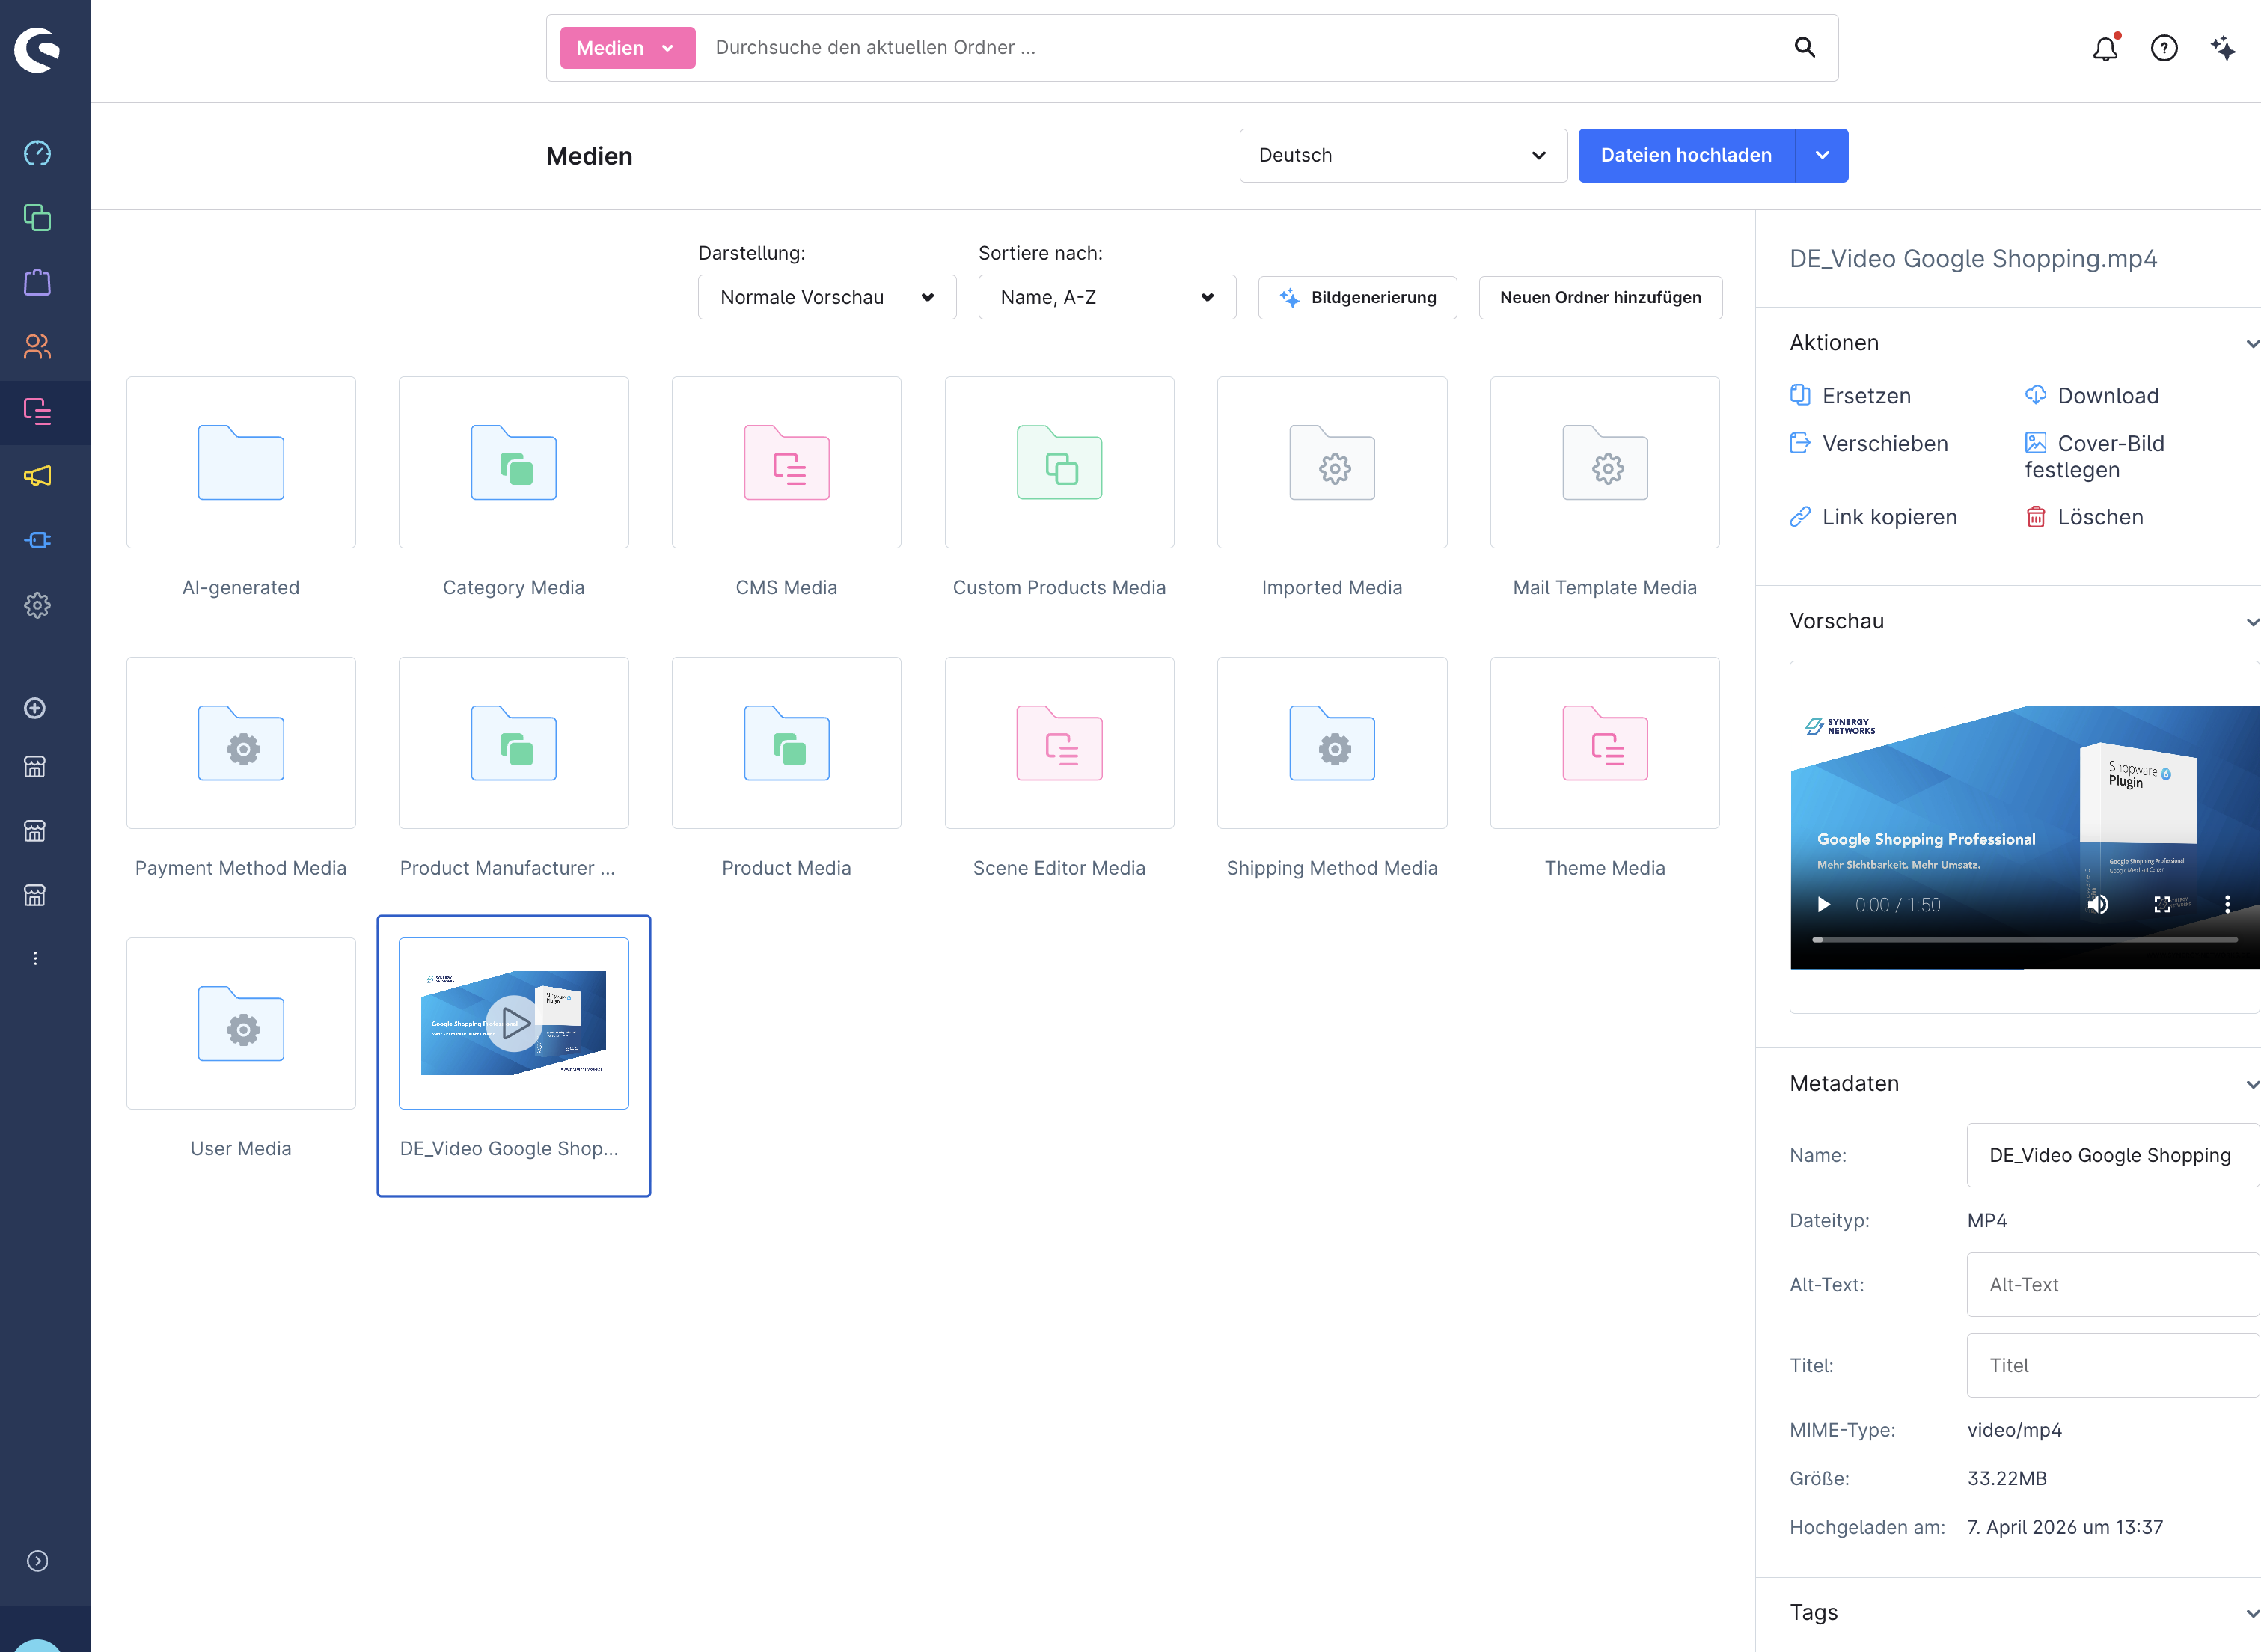Screen dimensions: 2261x1652
Task: Select the DE_Video Google Shop video thumbnail
Action: click(x=514, y=1024)
